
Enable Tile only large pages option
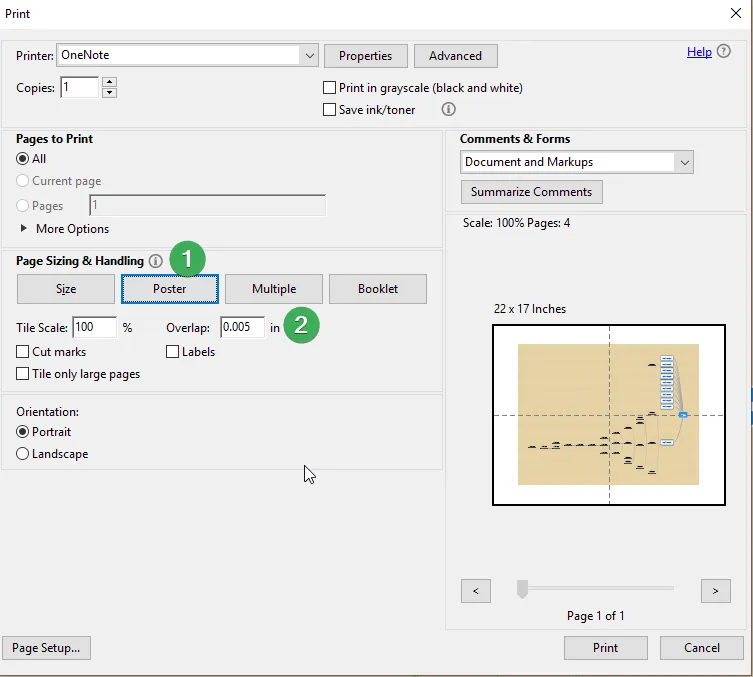(23, 374)
